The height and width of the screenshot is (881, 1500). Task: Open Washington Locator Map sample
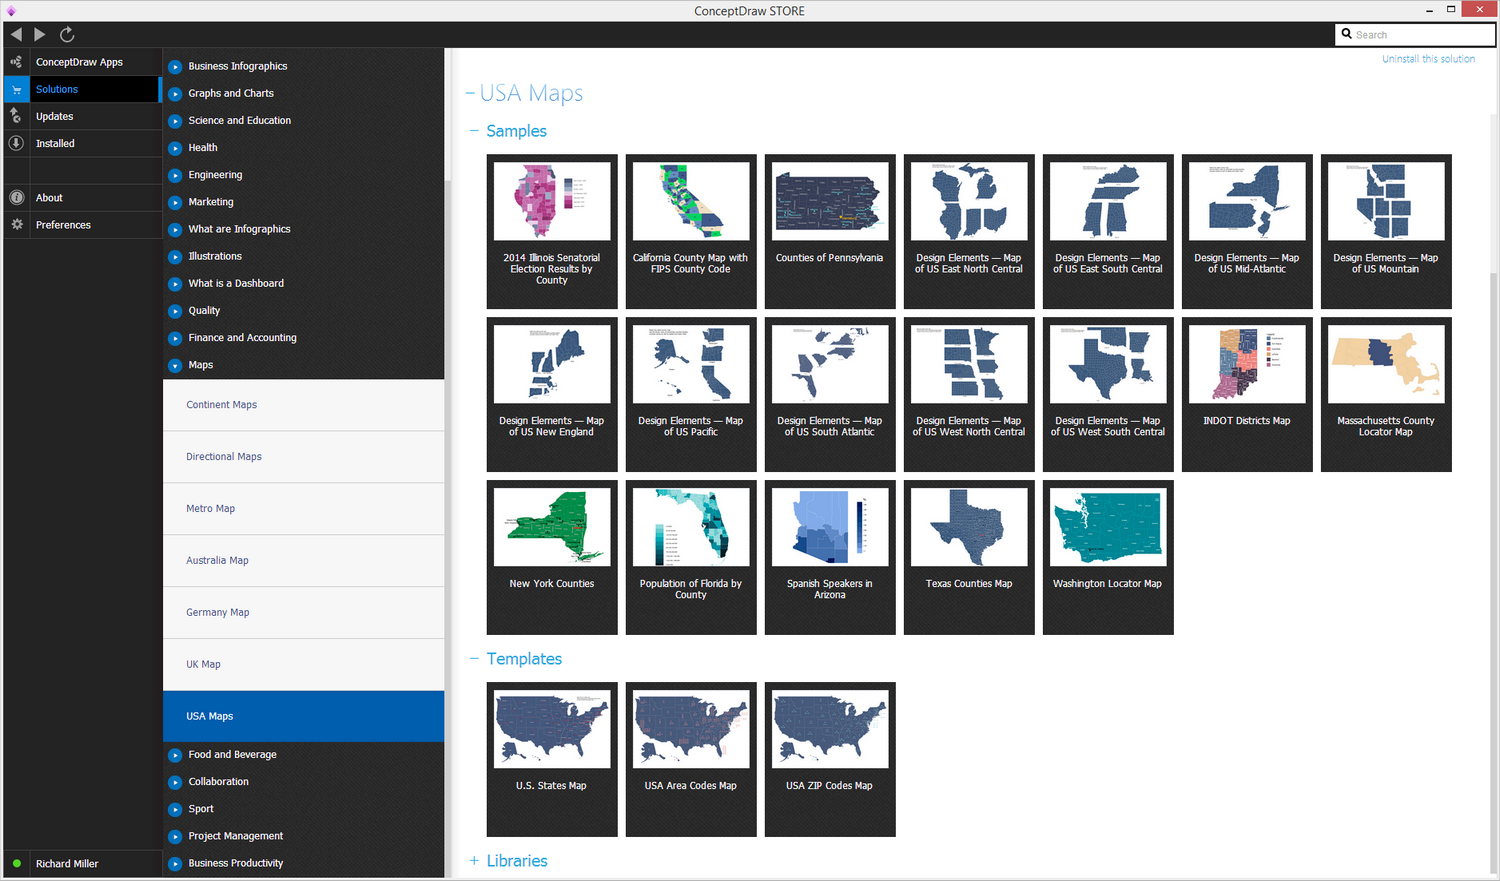coord(1108,557)
